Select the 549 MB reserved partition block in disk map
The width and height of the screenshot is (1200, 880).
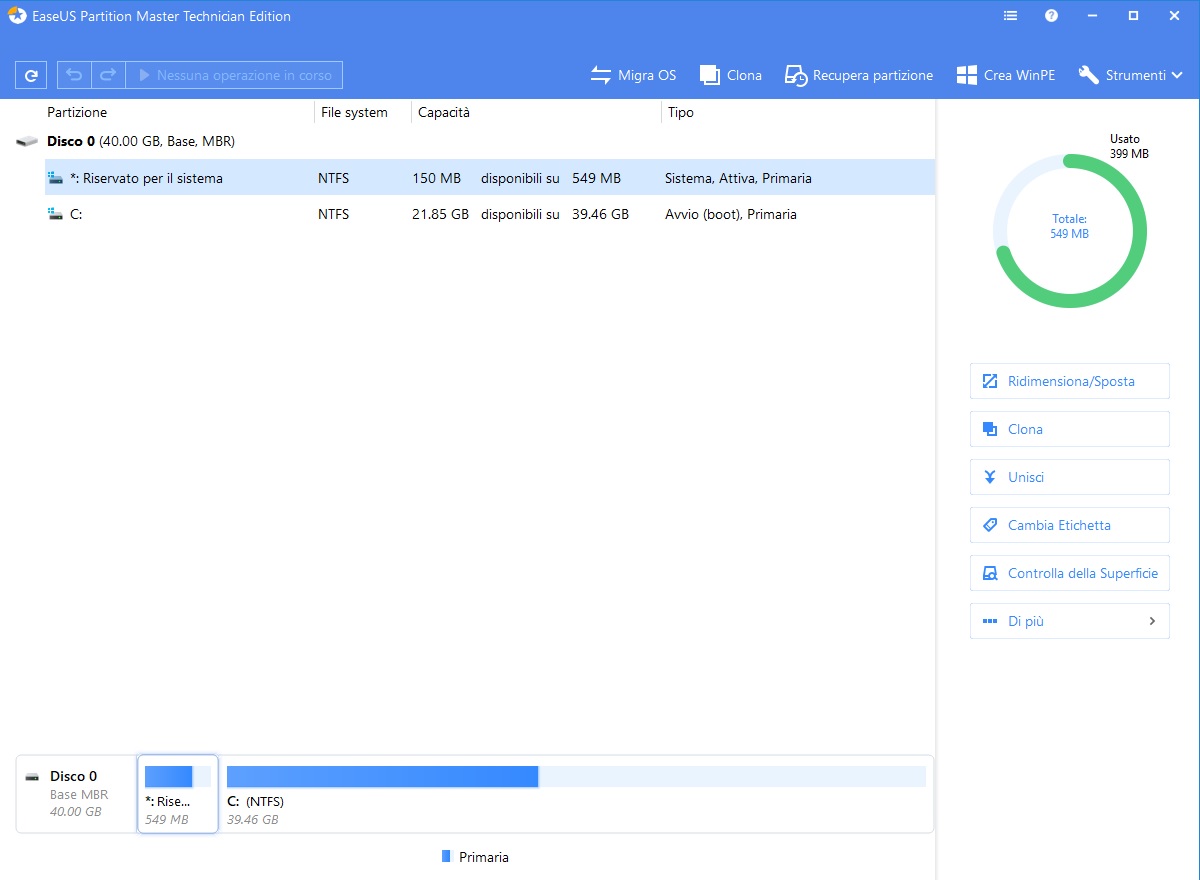(x=177, y=794)
